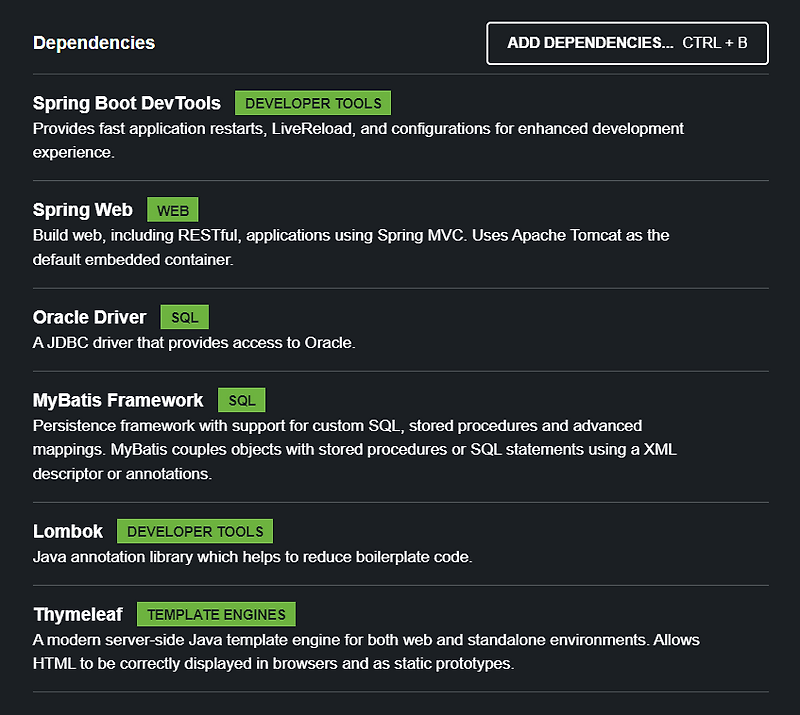Click the SQL badge beside Oracle Driver

(x=184, y=316)
